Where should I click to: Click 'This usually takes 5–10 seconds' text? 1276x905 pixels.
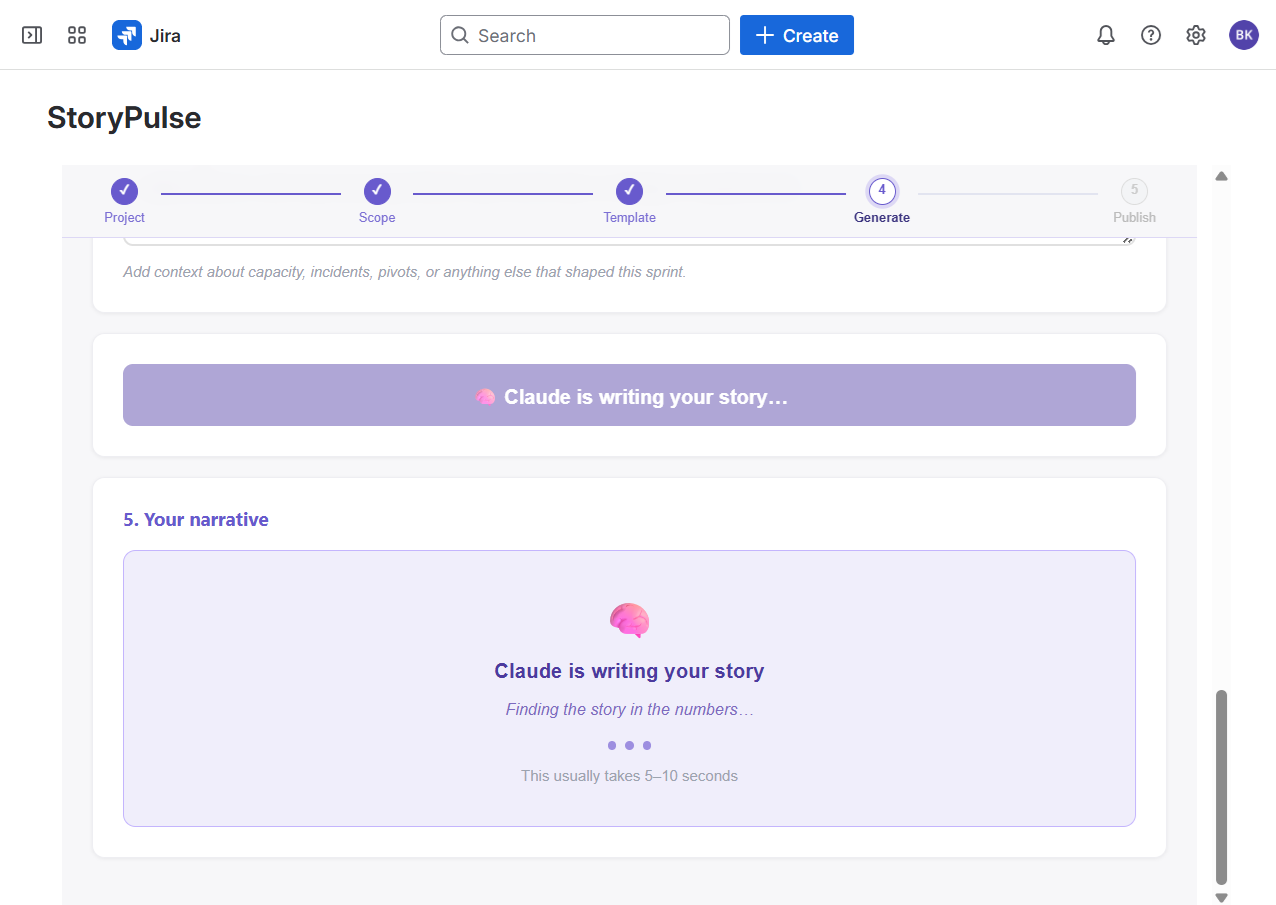(x=629, y=775)
